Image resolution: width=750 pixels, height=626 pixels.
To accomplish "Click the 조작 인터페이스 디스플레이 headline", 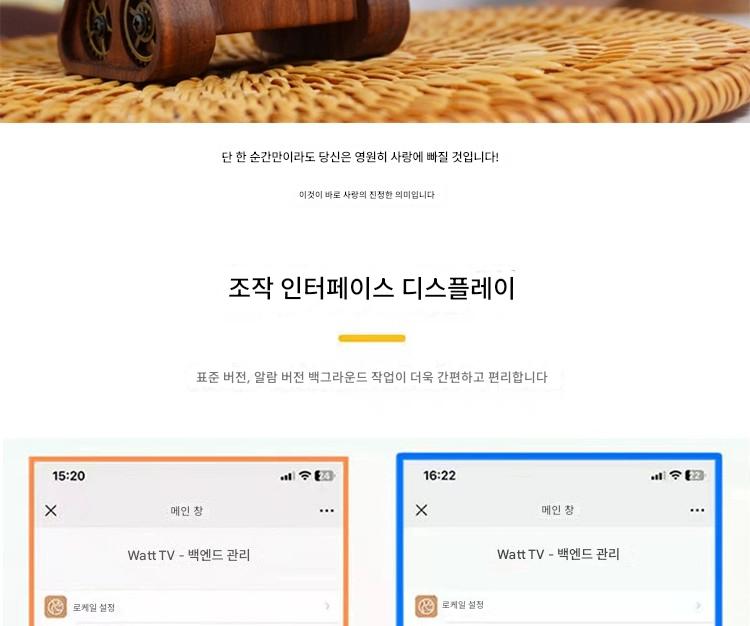I will [x=372, y=288].
